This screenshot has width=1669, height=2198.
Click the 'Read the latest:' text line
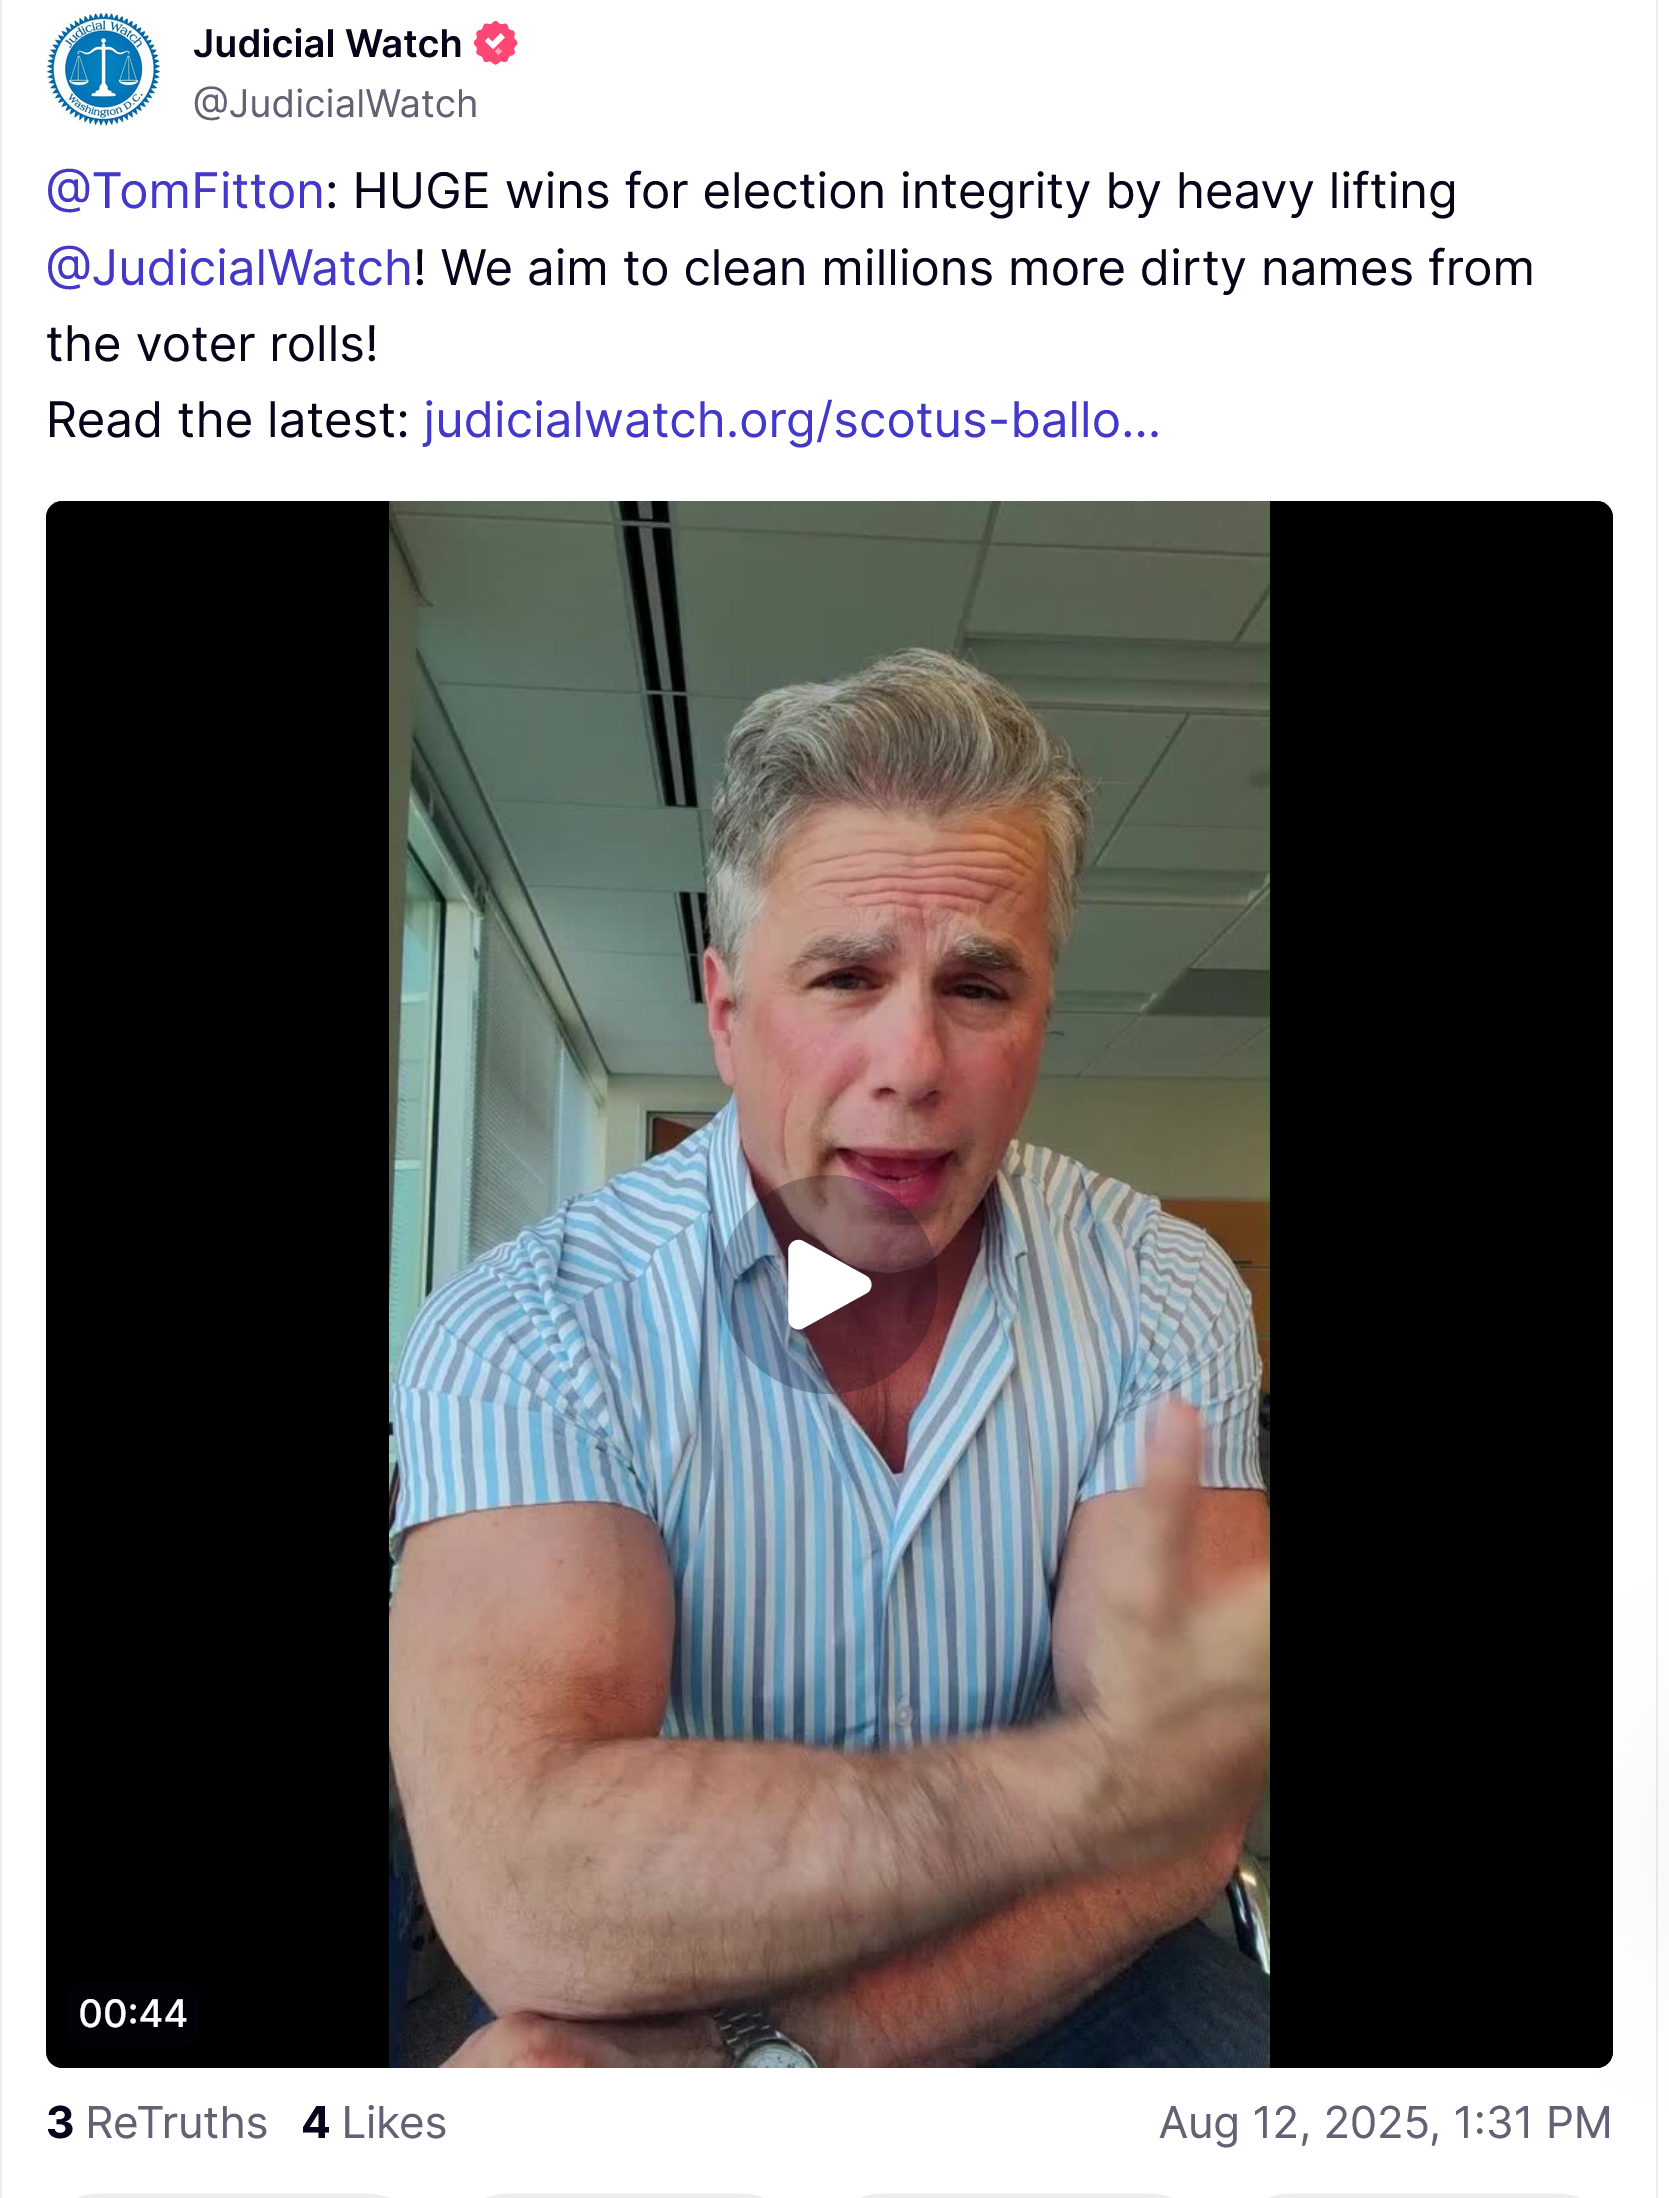[x=228, y=420]
